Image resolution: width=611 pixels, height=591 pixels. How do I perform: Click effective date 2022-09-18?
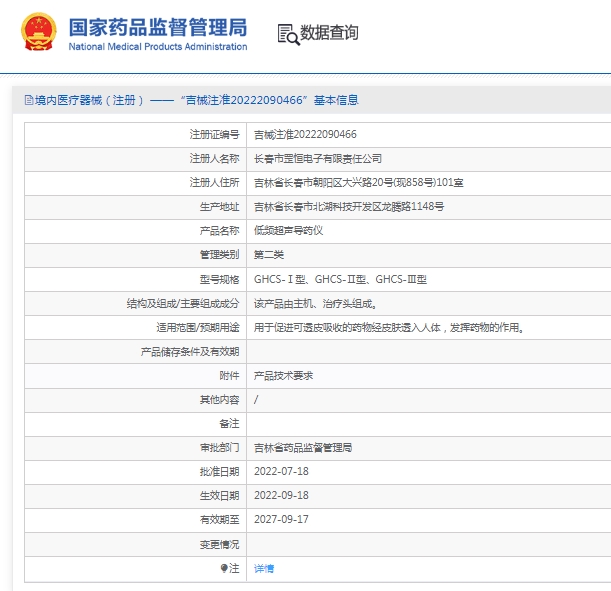coord(281,496)
